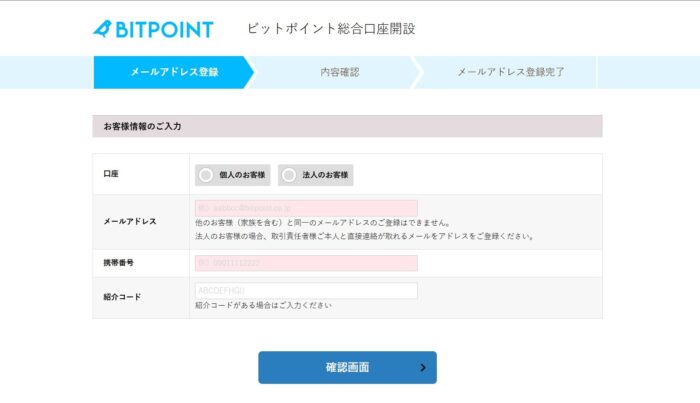Select the 法人のお客様 radio option
This screenshot has height=403, width=700.
coord(316,175)
